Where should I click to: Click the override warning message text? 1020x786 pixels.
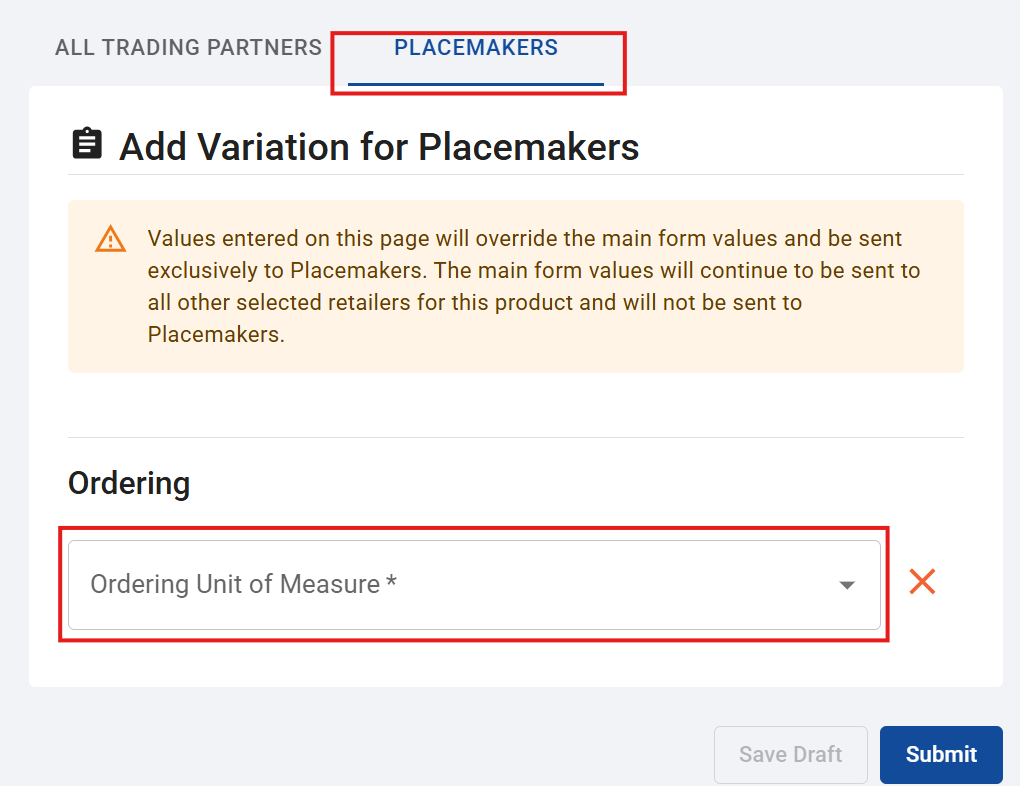tap(533, 286)
